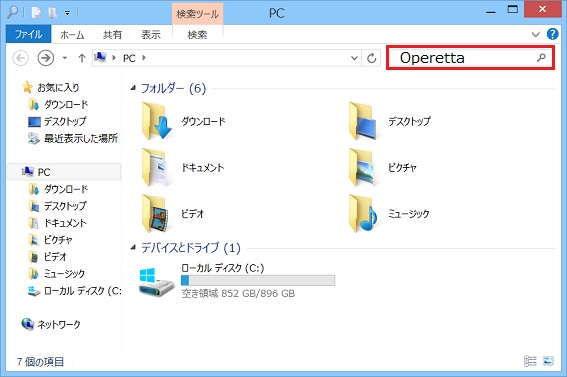The height and width of the screenshot is (377, 567).
Task: Click the 空き領域 852 GB/896 GB text
Action: point(238,293)
